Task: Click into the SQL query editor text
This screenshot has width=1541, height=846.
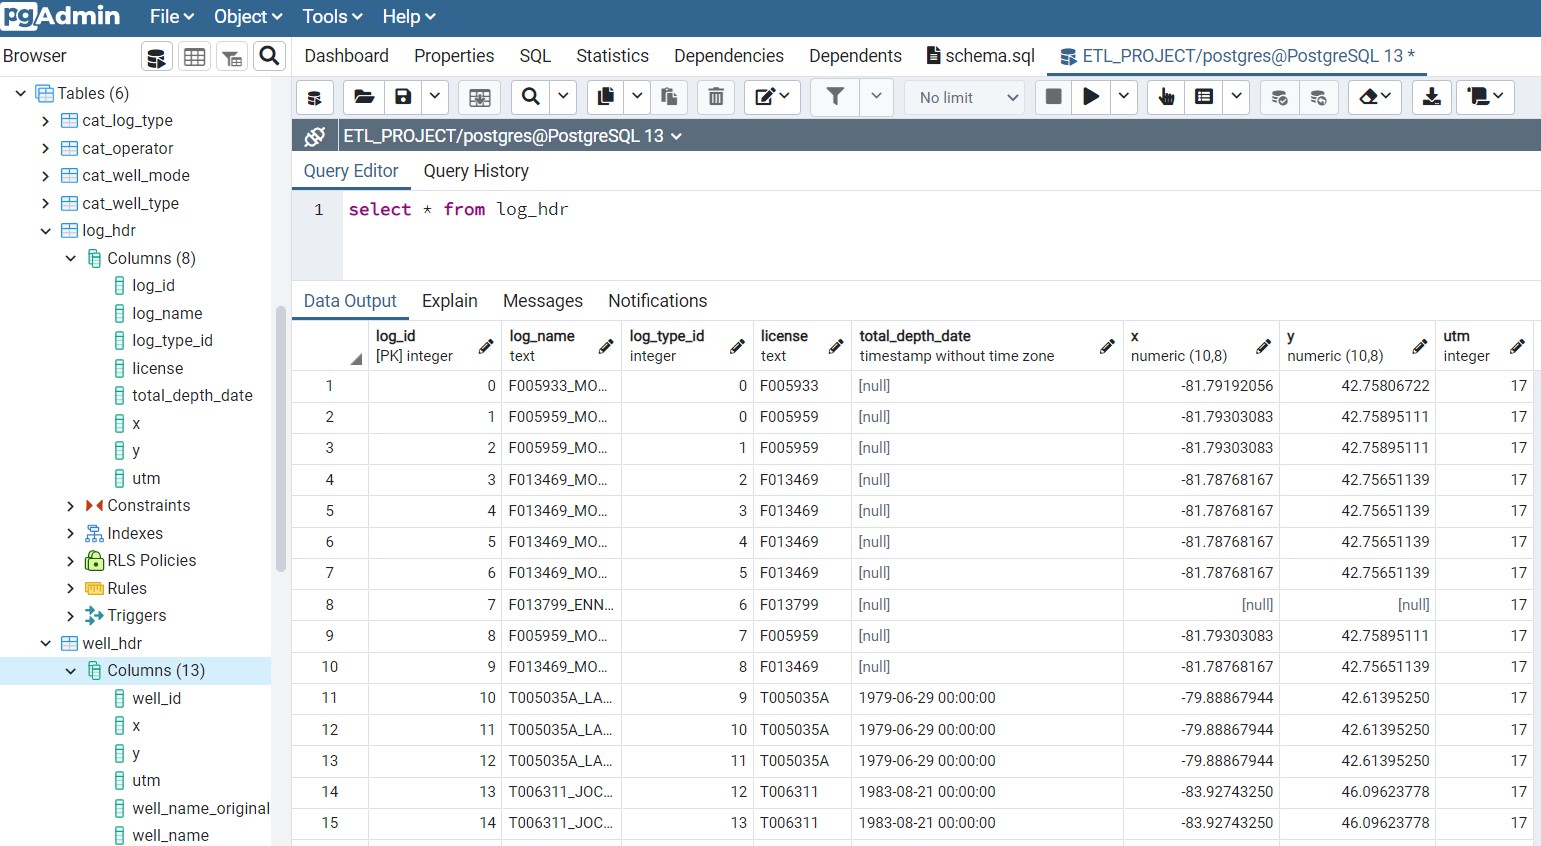Action: coord(458,210)
